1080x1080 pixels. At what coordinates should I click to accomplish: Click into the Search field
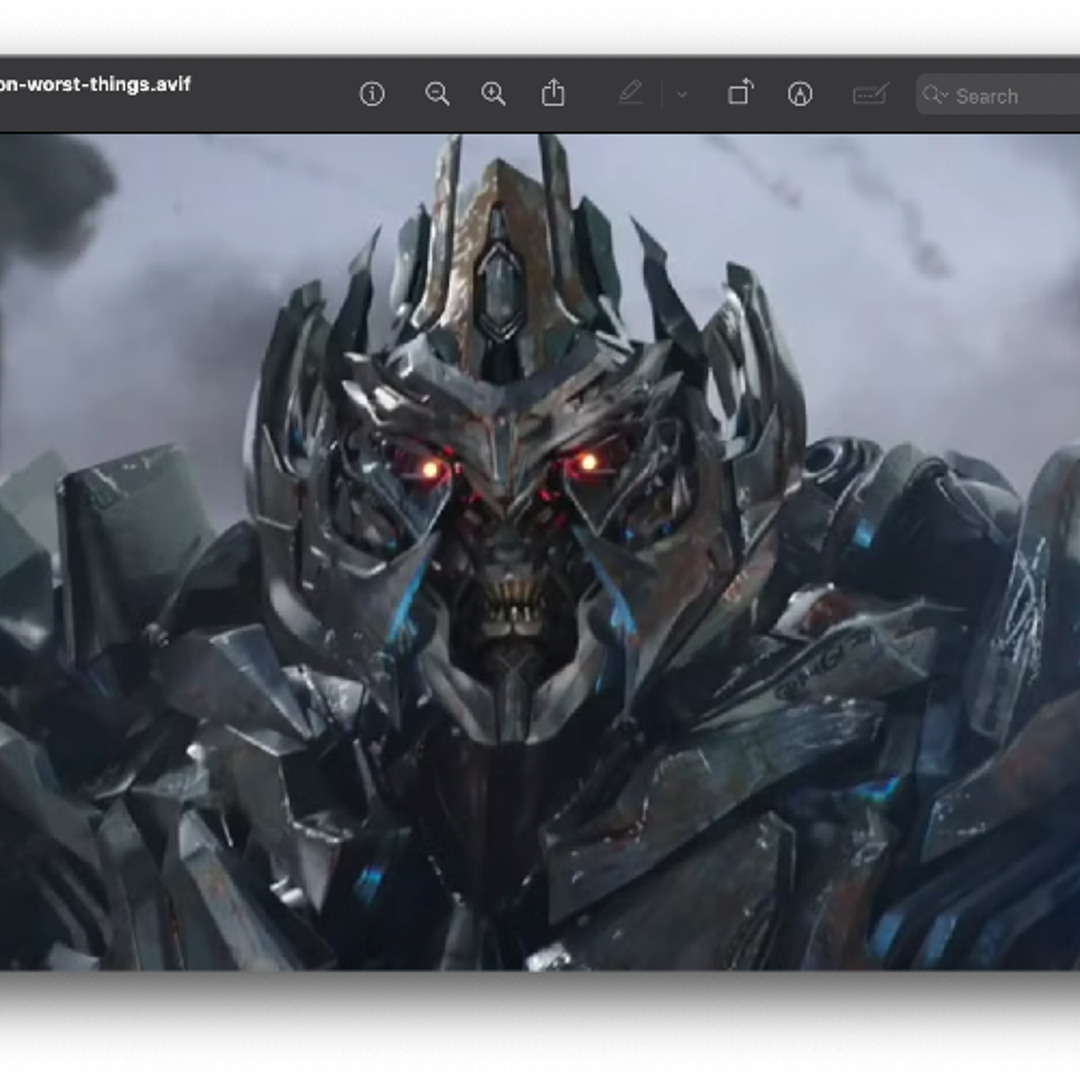[1010, 96]
